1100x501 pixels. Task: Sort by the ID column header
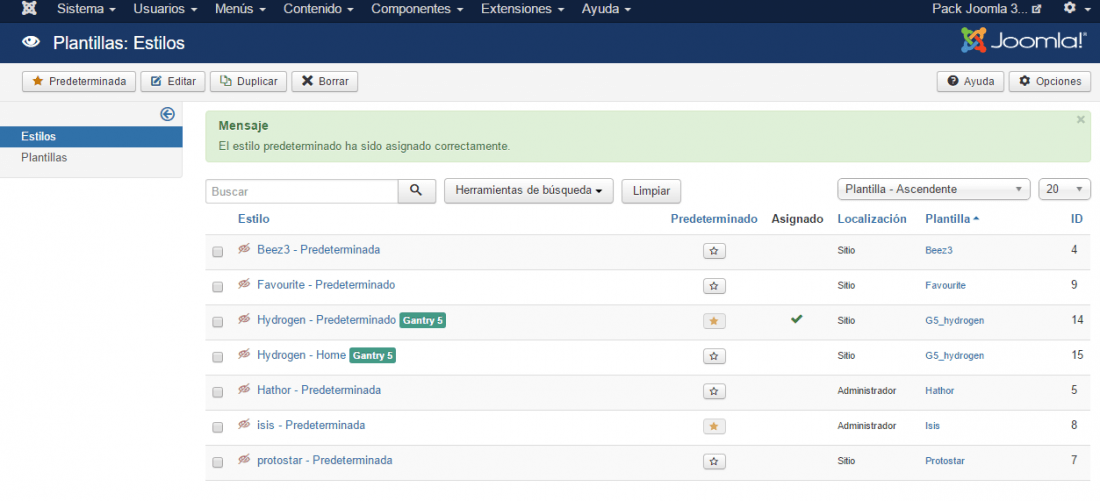point(1077,219)
